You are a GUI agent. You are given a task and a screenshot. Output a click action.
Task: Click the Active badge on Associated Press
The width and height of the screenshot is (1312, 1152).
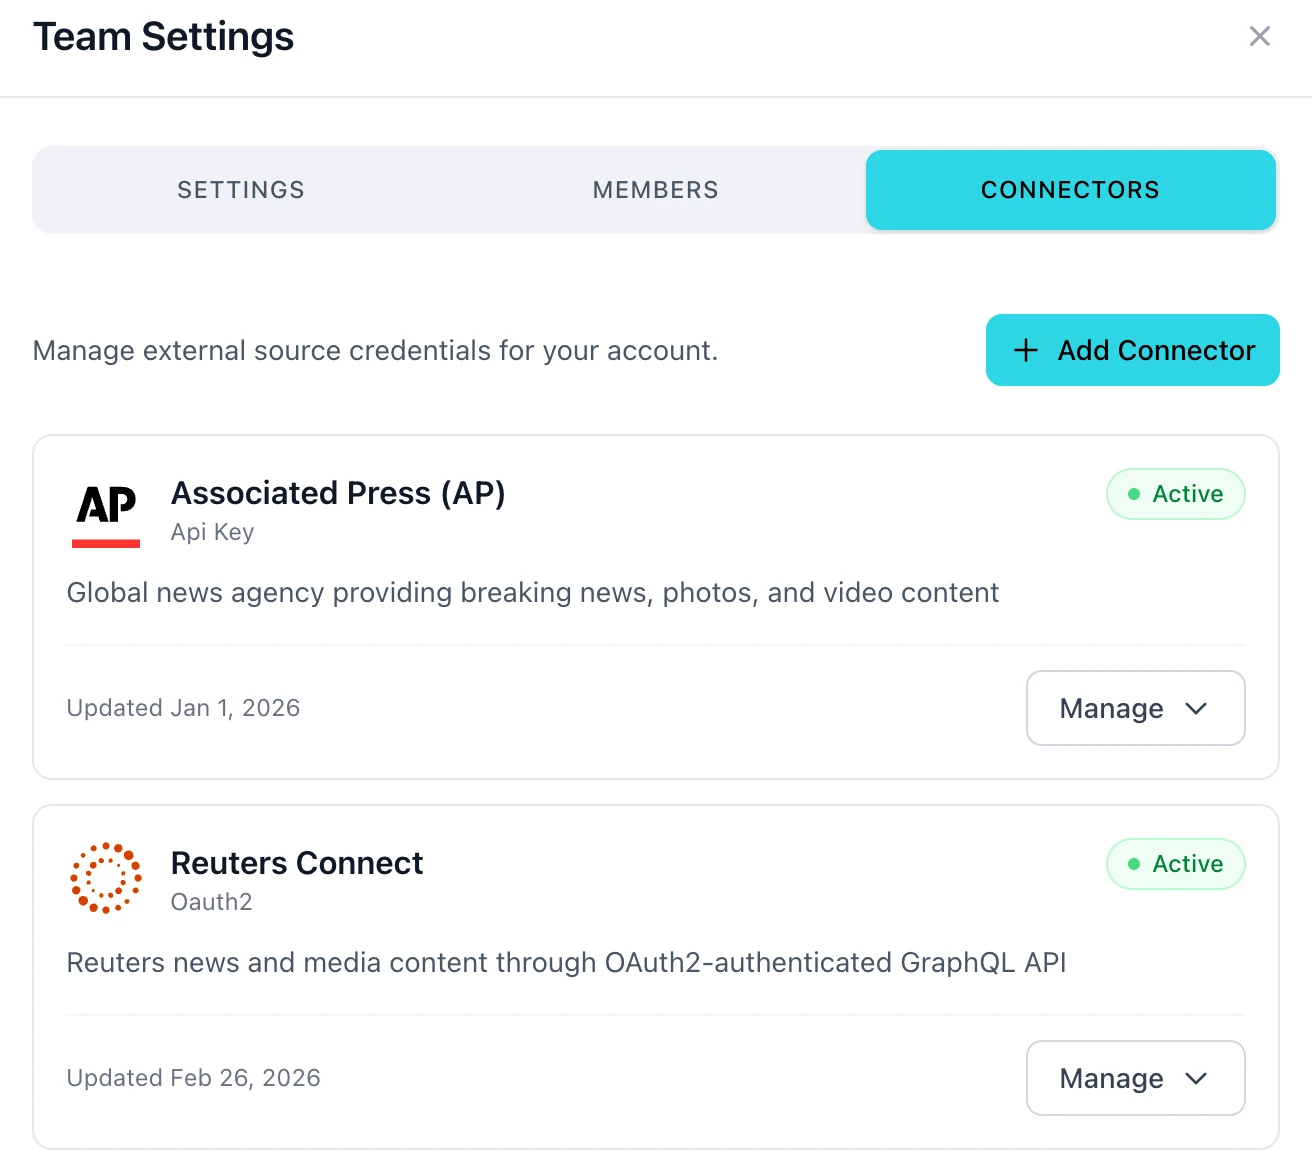pyautogui.click(x=1176, y=494)
